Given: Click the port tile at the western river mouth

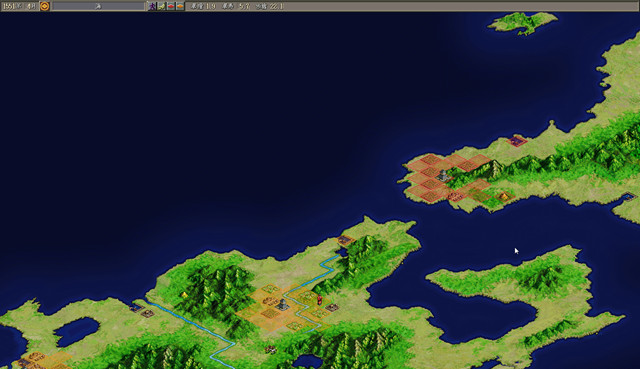Looking at the screenshot, I should (137, 308).
